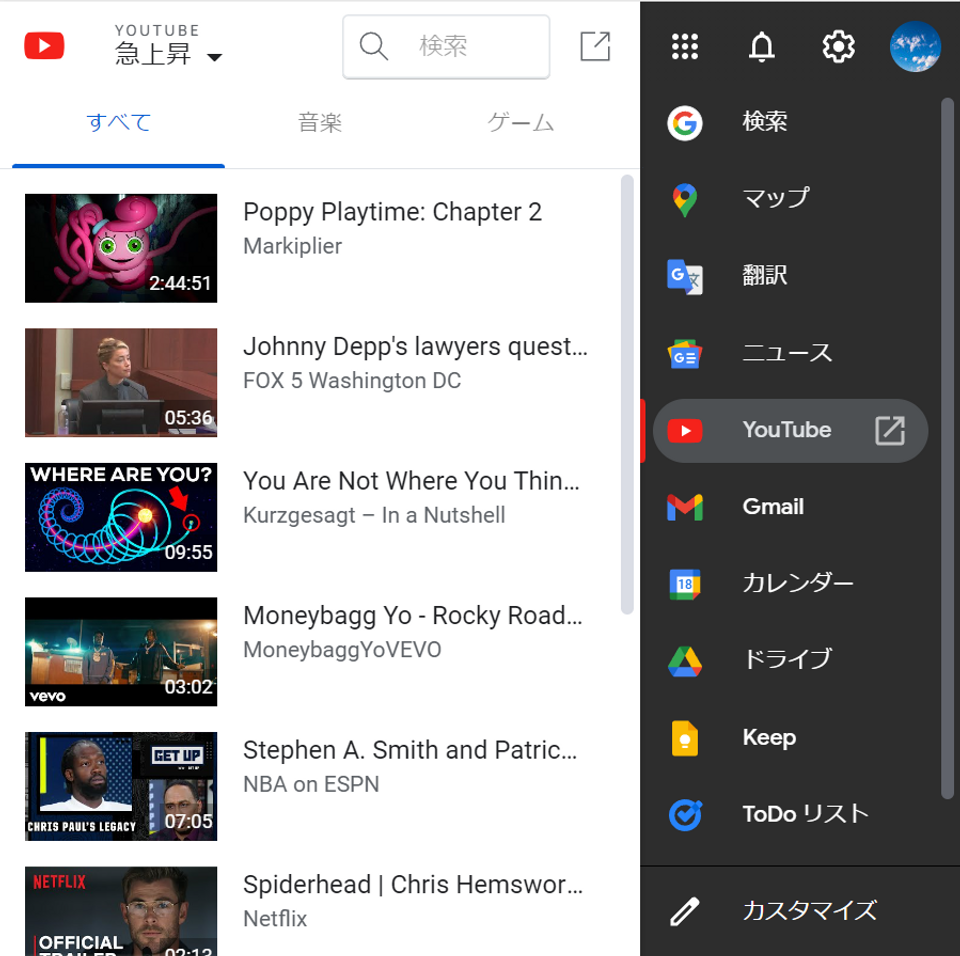The height and width of the screenshot is (956, 960).
Task: Click the Google 検索 icon in sidebar
Action: click(x=685, y=123)
